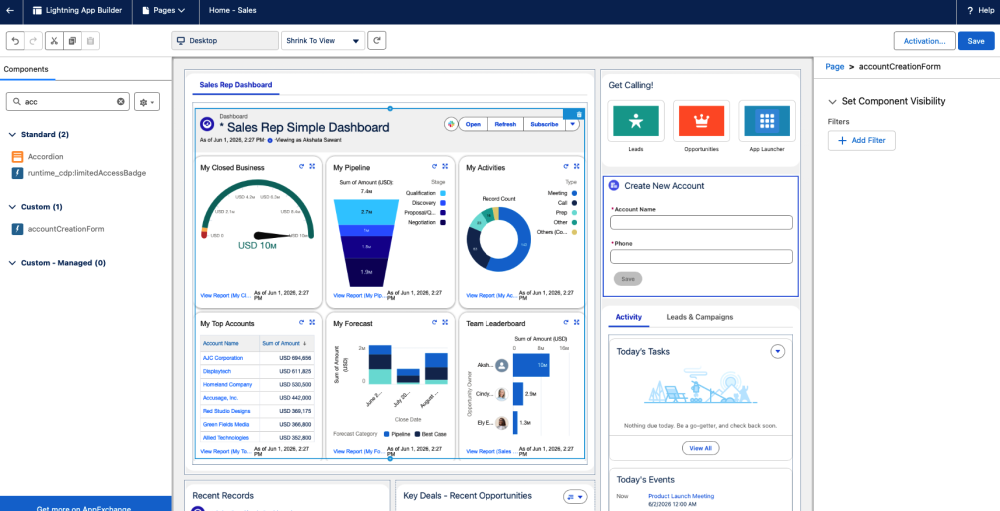The height and width of the screenshot is (511, 1000).
Task: Click the refresh canvas button
Action: coord(377,41)
